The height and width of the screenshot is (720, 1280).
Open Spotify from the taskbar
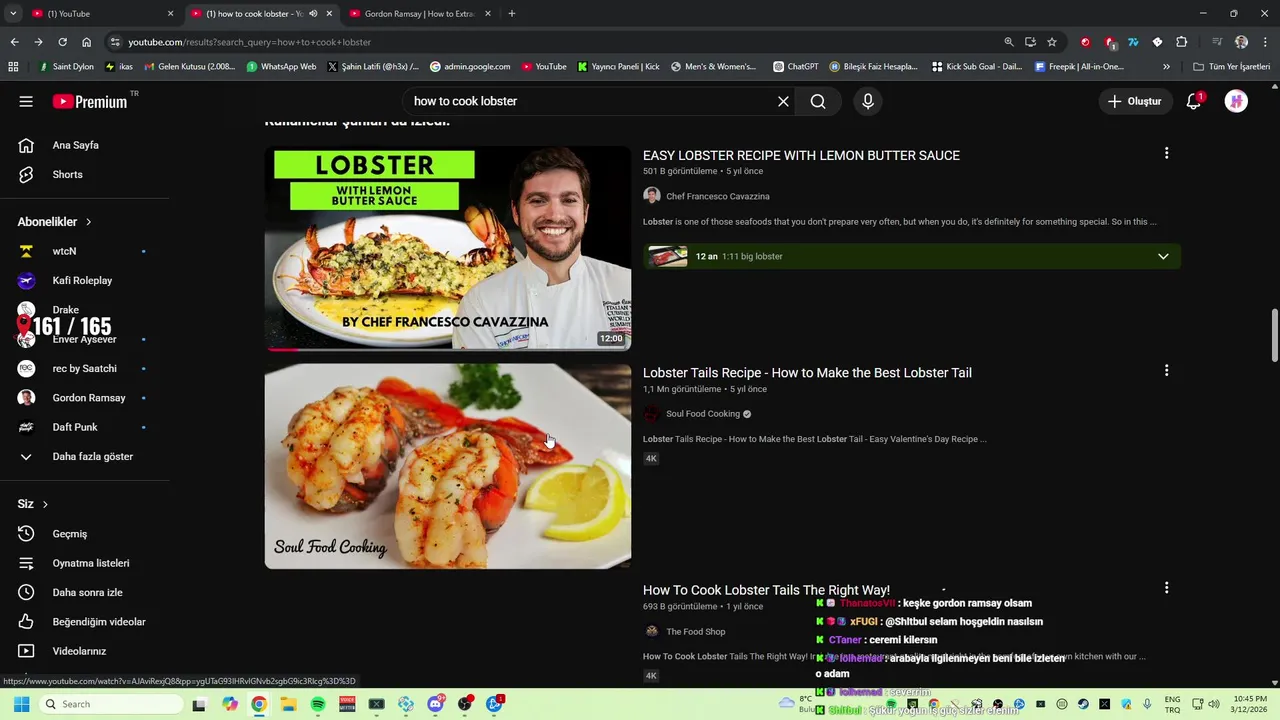point(318,704)
